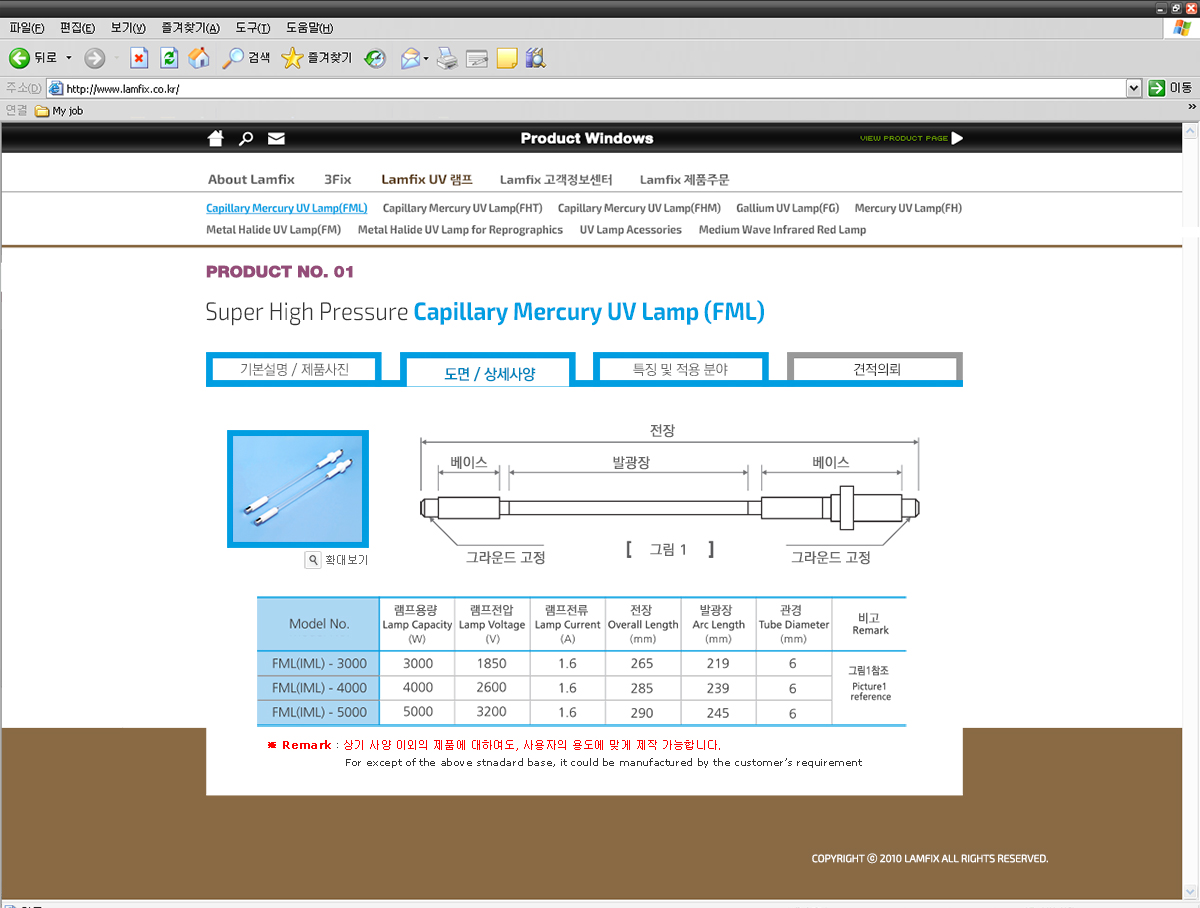Click VIEW PRODUCT PAGE link

pos(910,138)
